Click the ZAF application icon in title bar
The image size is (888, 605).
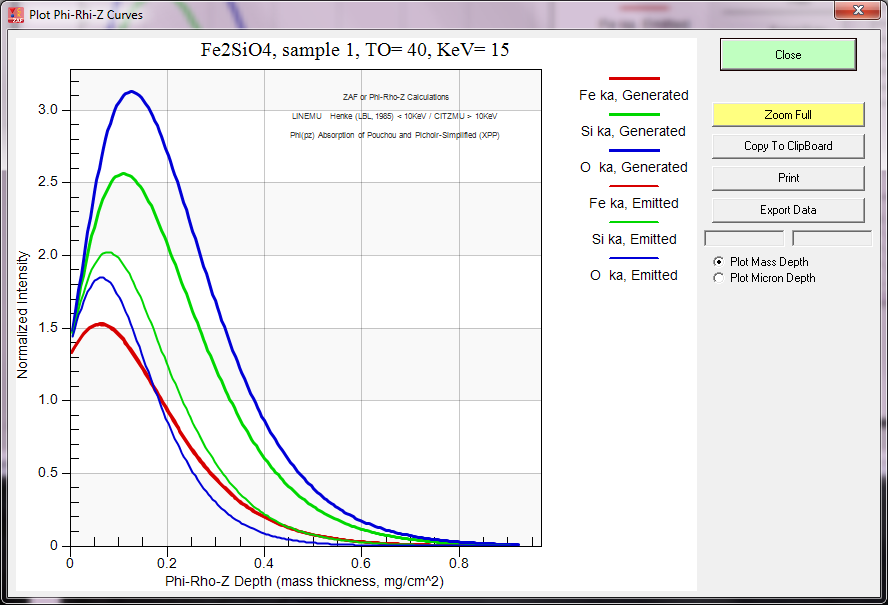click(16, 15)
